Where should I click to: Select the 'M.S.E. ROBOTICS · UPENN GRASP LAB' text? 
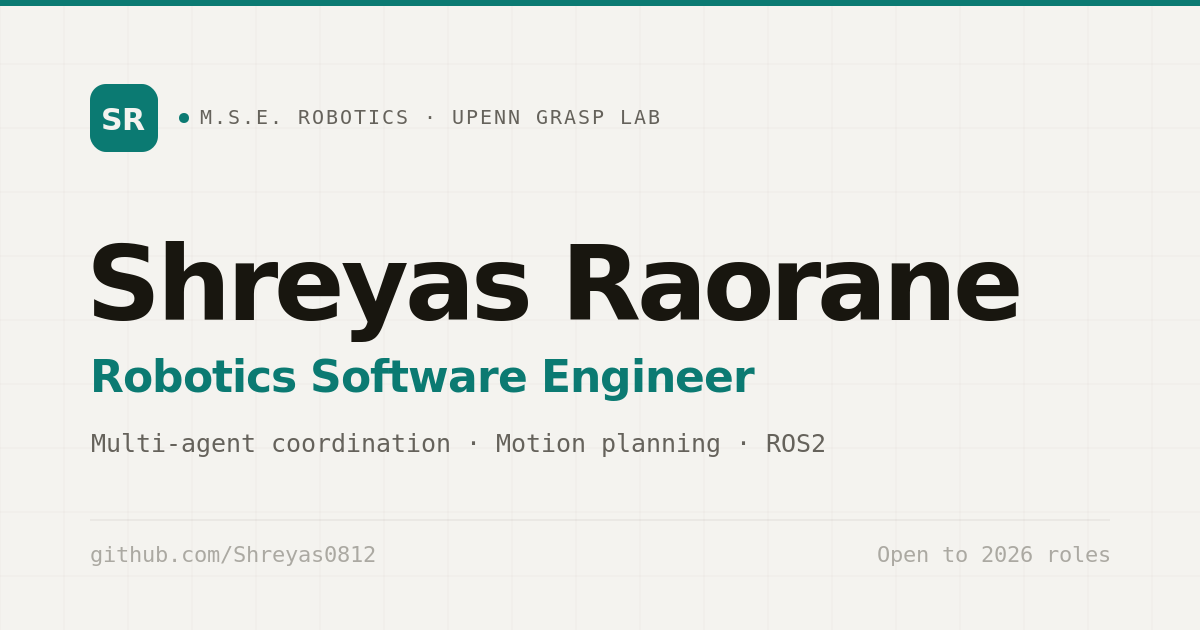point(430,118)
